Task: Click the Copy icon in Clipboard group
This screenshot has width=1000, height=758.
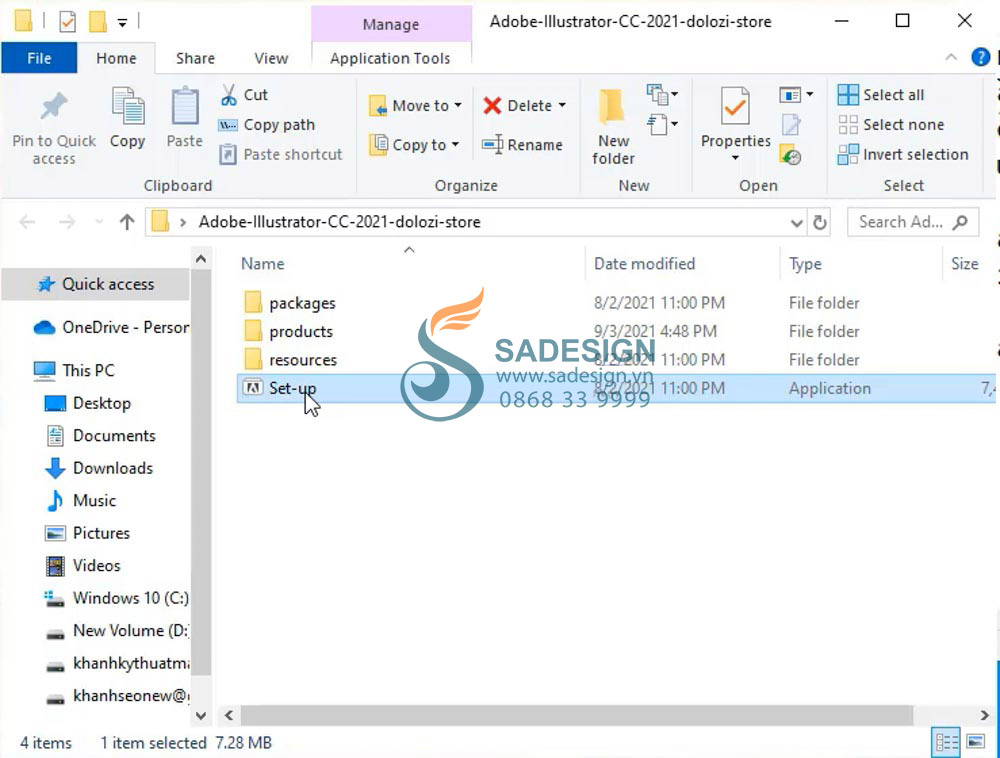Action: (x=128, y=106)
